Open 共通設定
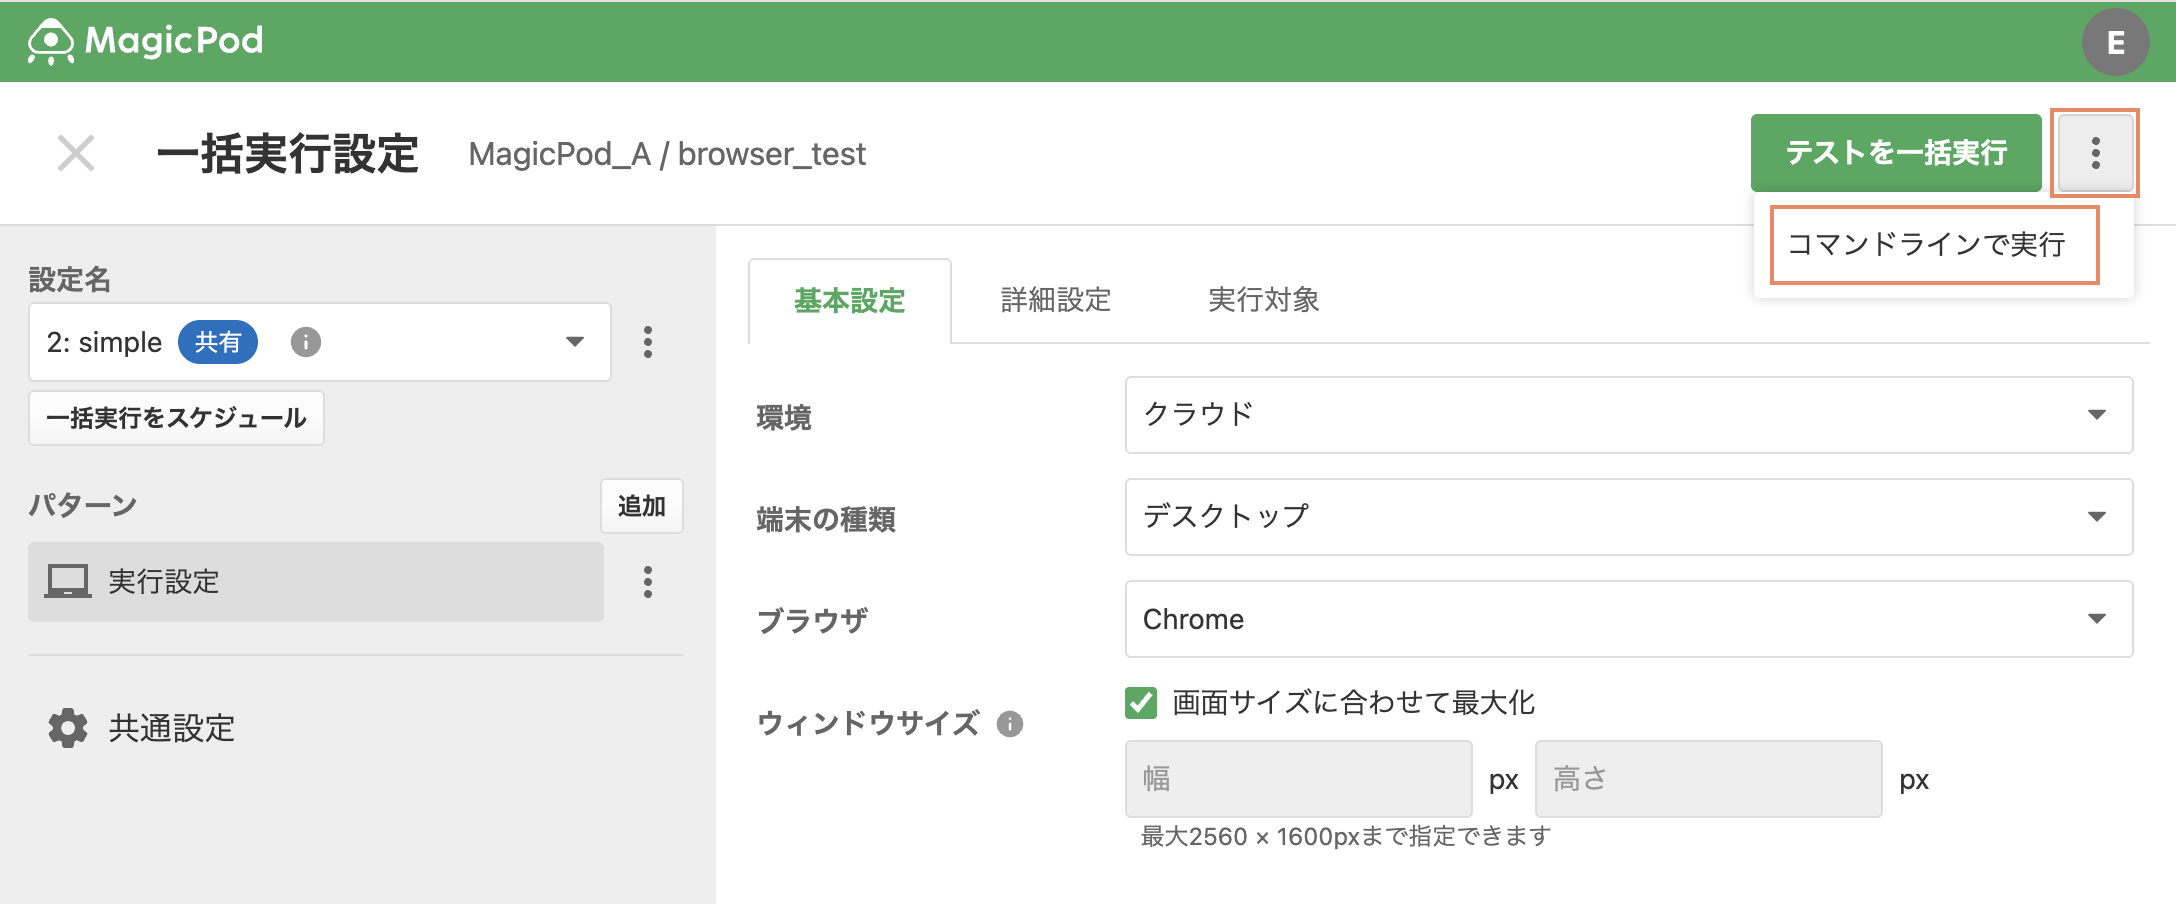Viewport: 2176px width, 904px height. (141, 728)
